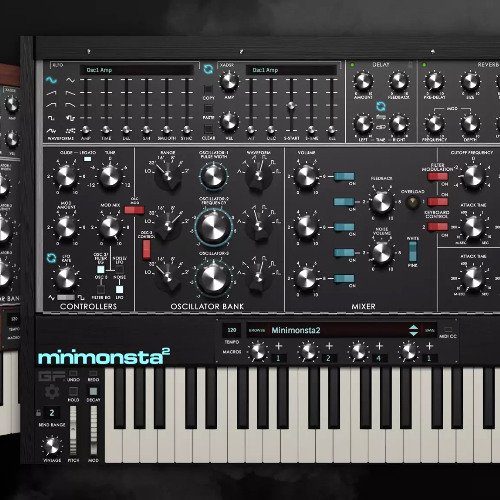Click the PASTE button
Image resolution: width=500 pixels, height=500 pixels.
click(x=208, y=109)
